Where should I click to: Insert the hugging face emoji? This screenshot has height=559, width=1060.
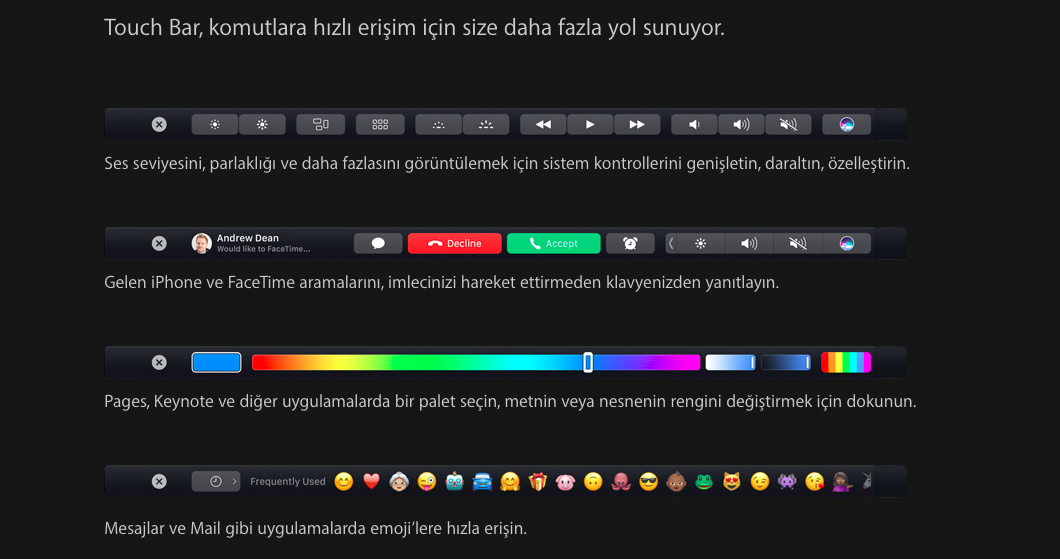pyautogui.click(x=510, y=481)
